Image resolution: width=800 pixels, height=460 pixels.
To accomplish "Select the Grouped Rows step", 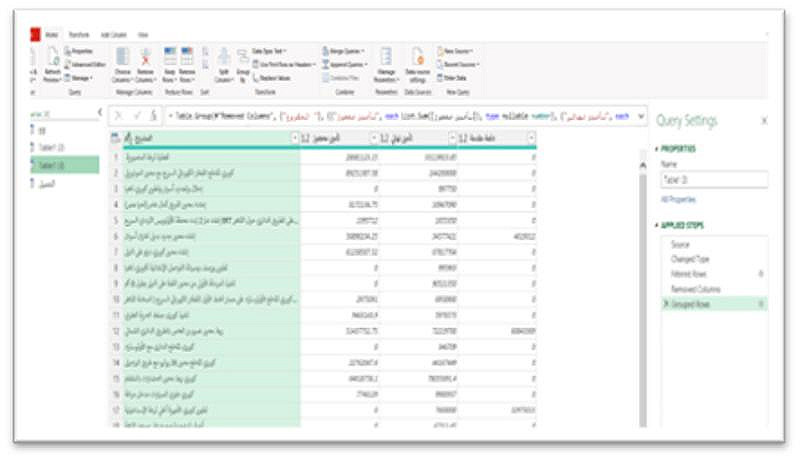I will click(x=714, y=304).
